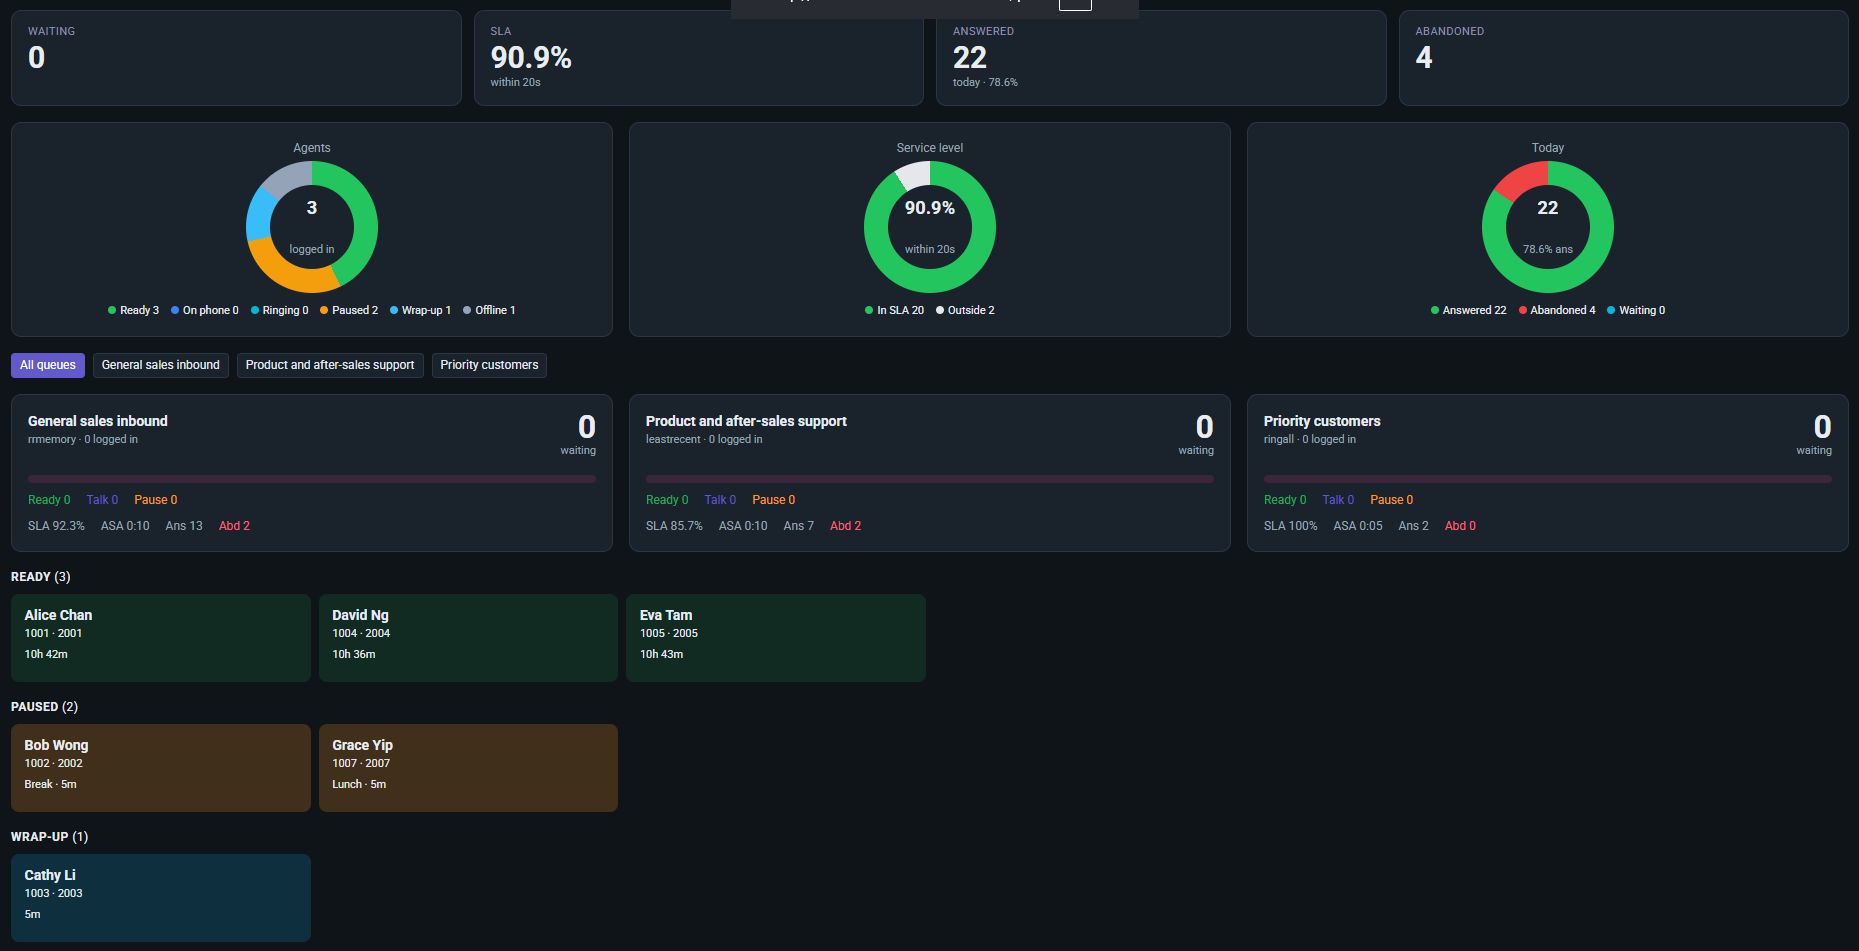The width and height of the screenshot is (1859, 951).
Task: Click the "Ringing 0" legend entry
Action: (279, 310)
